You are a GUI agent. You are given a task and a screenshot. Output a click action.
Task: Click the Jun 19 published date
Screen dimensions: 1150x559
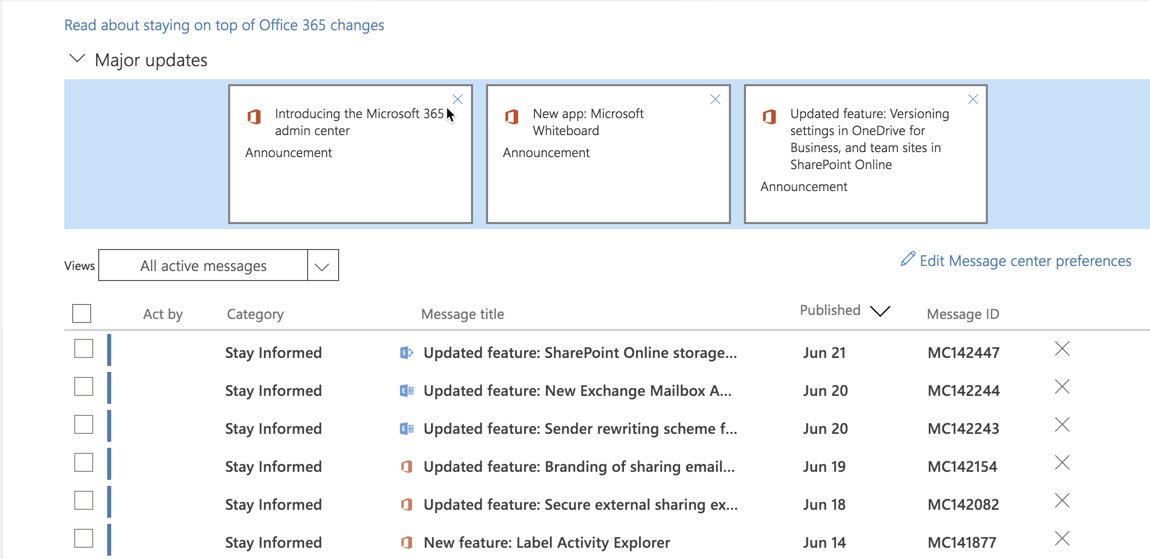(x=824, y=467)
